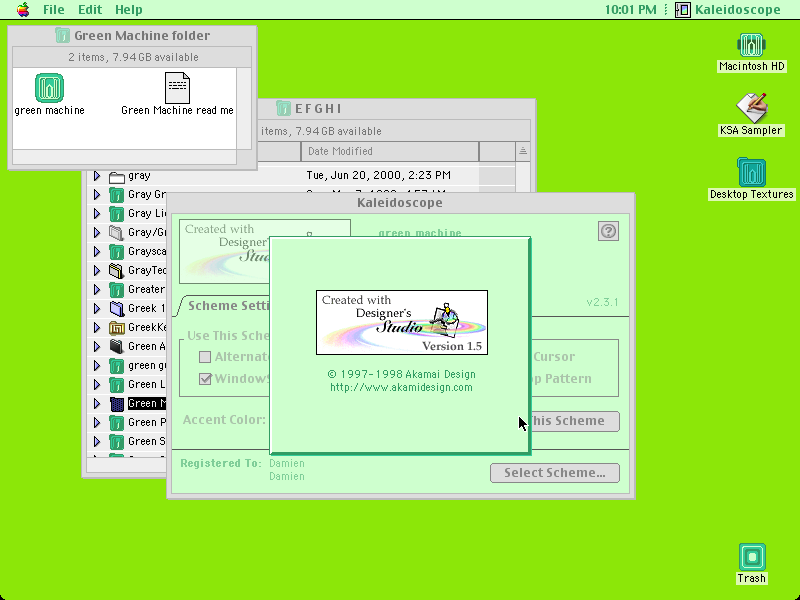Click the "2 items, 7.94 GB available" text

pyautogui.click(x=133, y=57)
